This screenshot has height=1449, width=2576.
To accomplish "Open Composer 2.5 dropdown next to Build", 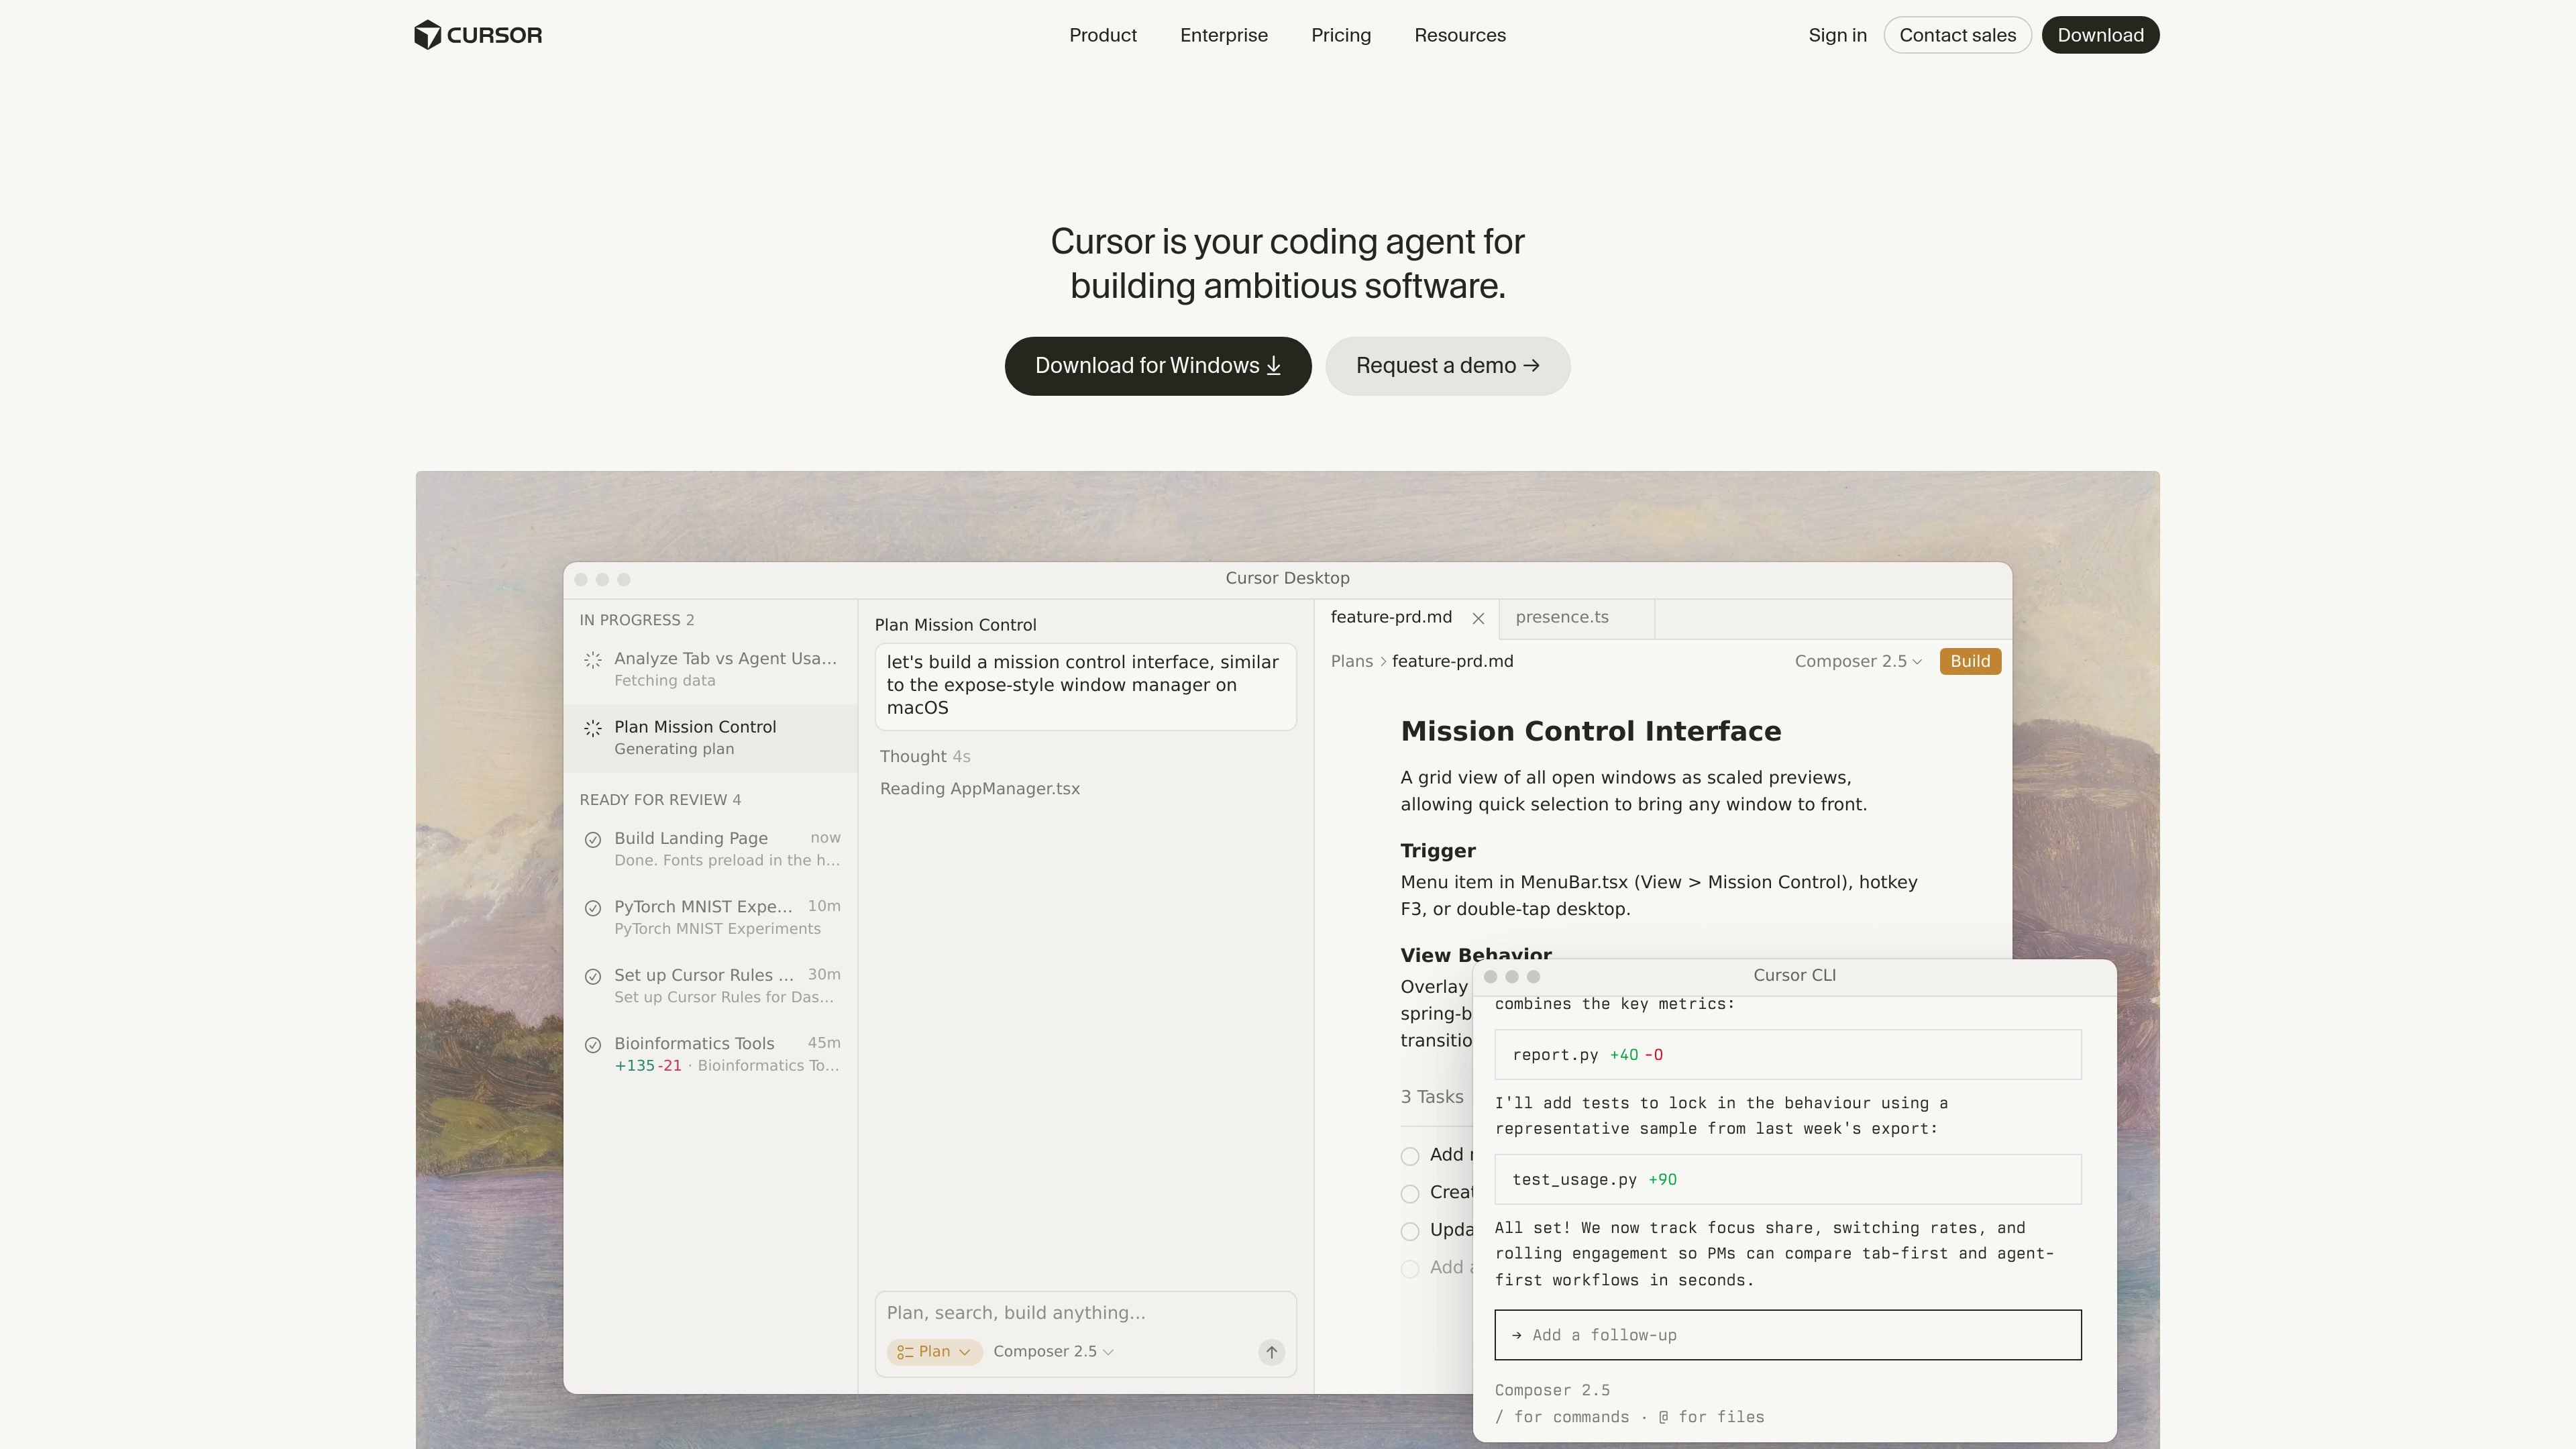I will click(1858, 662).
